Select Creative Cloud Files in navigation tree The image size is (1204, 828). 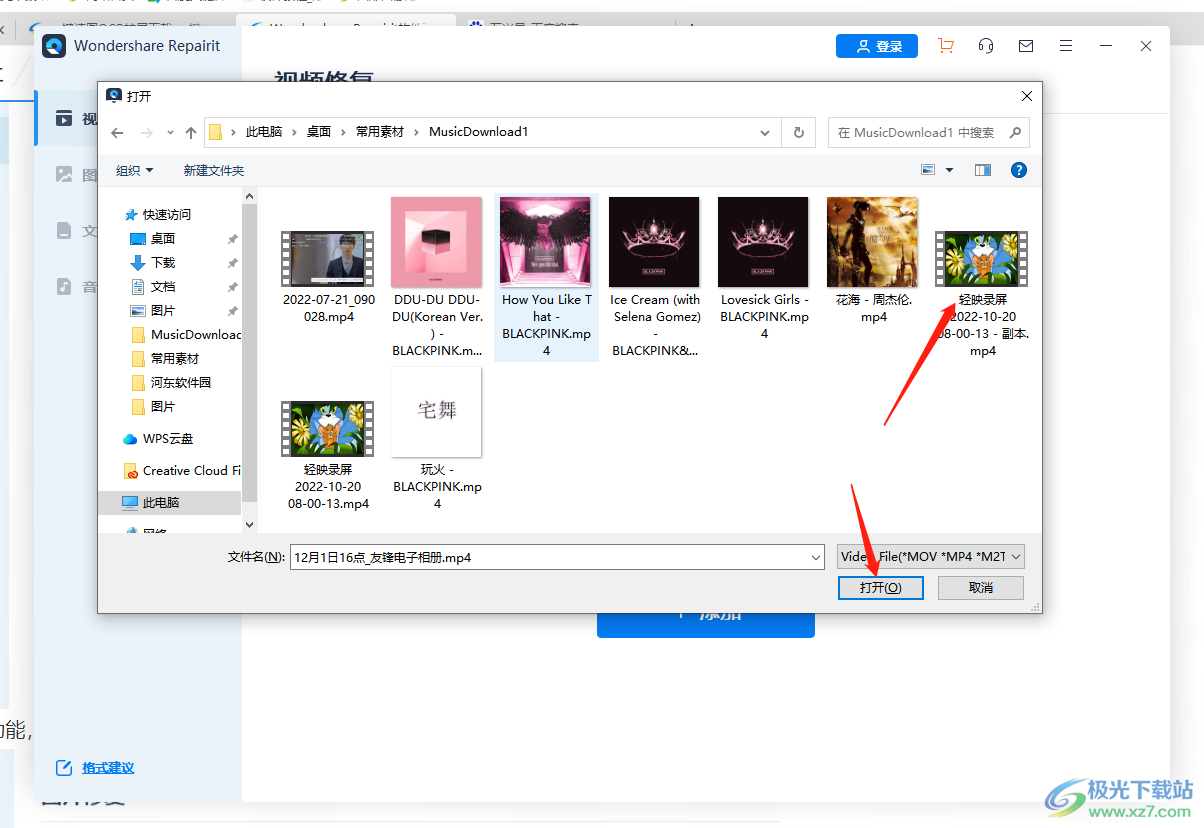point(181,471)
